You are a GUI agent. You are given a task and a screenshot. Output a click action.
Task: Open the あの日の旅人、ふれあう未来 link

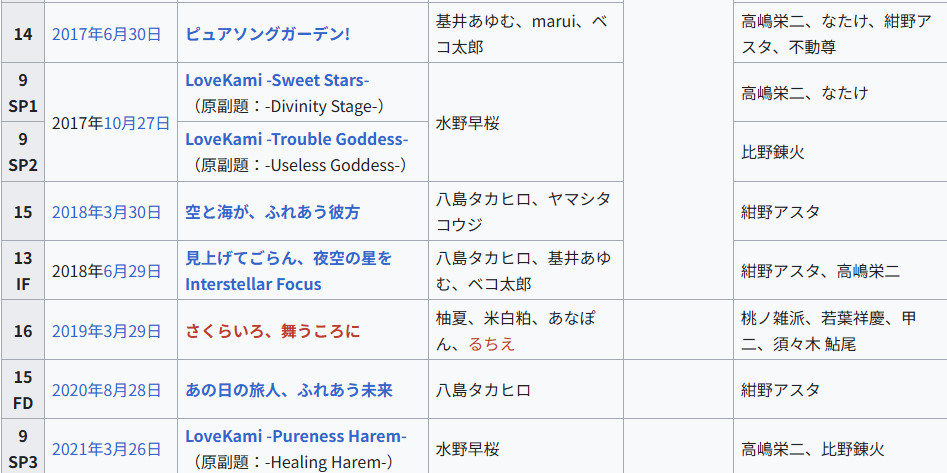tap(289, 390)
